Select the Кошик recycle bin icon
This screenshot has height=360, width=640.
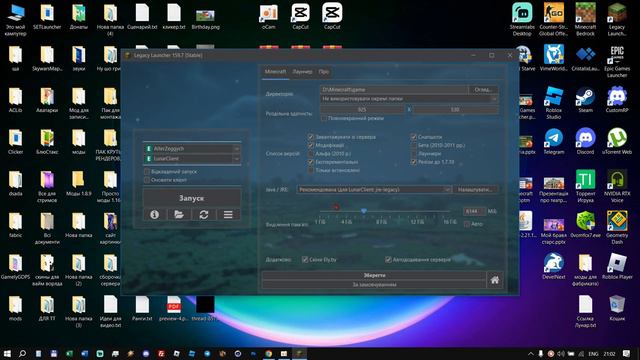click(617, 308)
